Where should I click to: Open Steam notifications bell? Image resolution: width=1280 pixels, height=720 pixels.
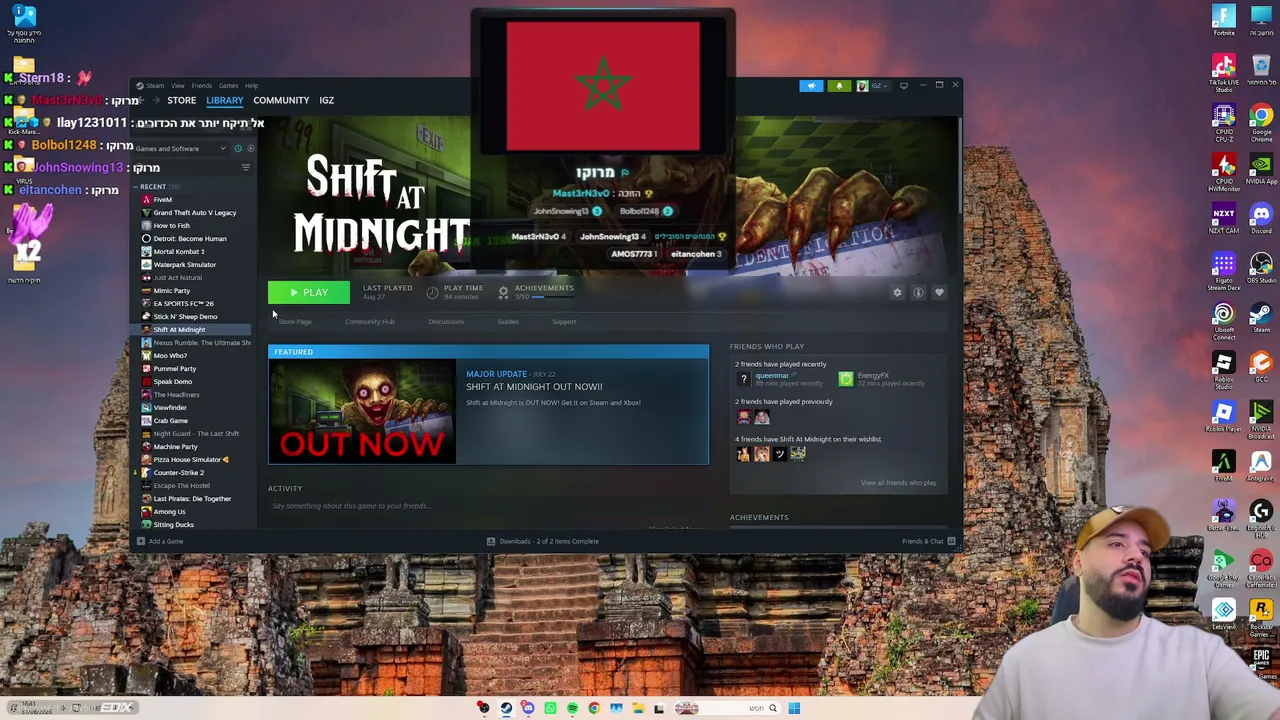click(x=839, y=86)
